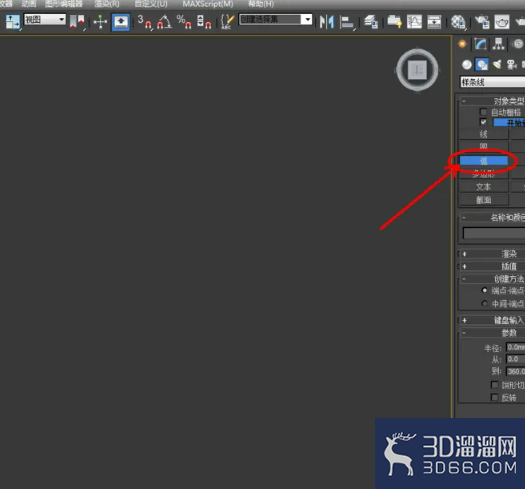Open the 帮助(H) menu
This screenshot has height=489, width=525.
point(261,4)
